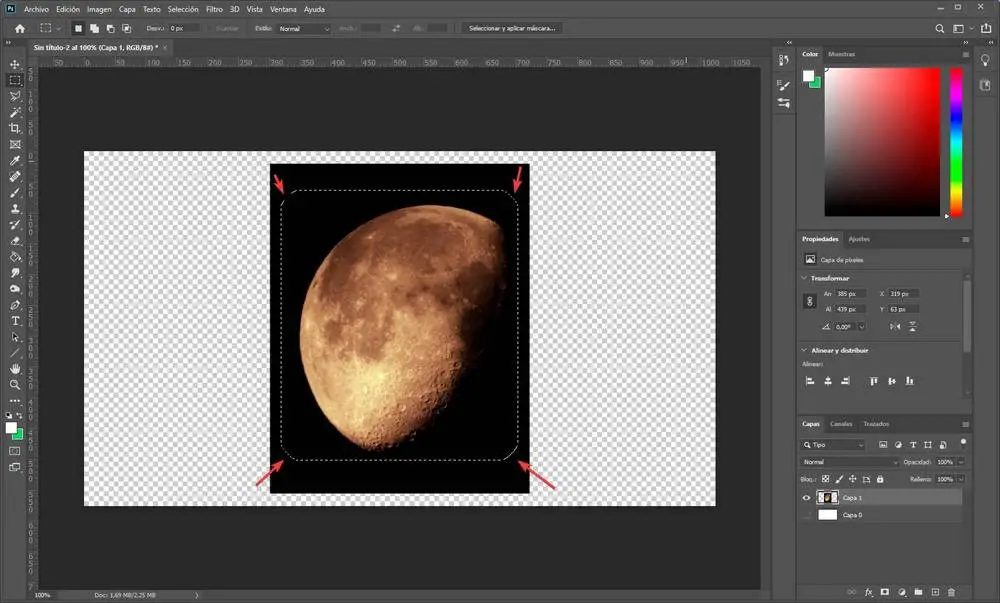
Task: Pick a color in the color field
Action: [x=882, y=140]
